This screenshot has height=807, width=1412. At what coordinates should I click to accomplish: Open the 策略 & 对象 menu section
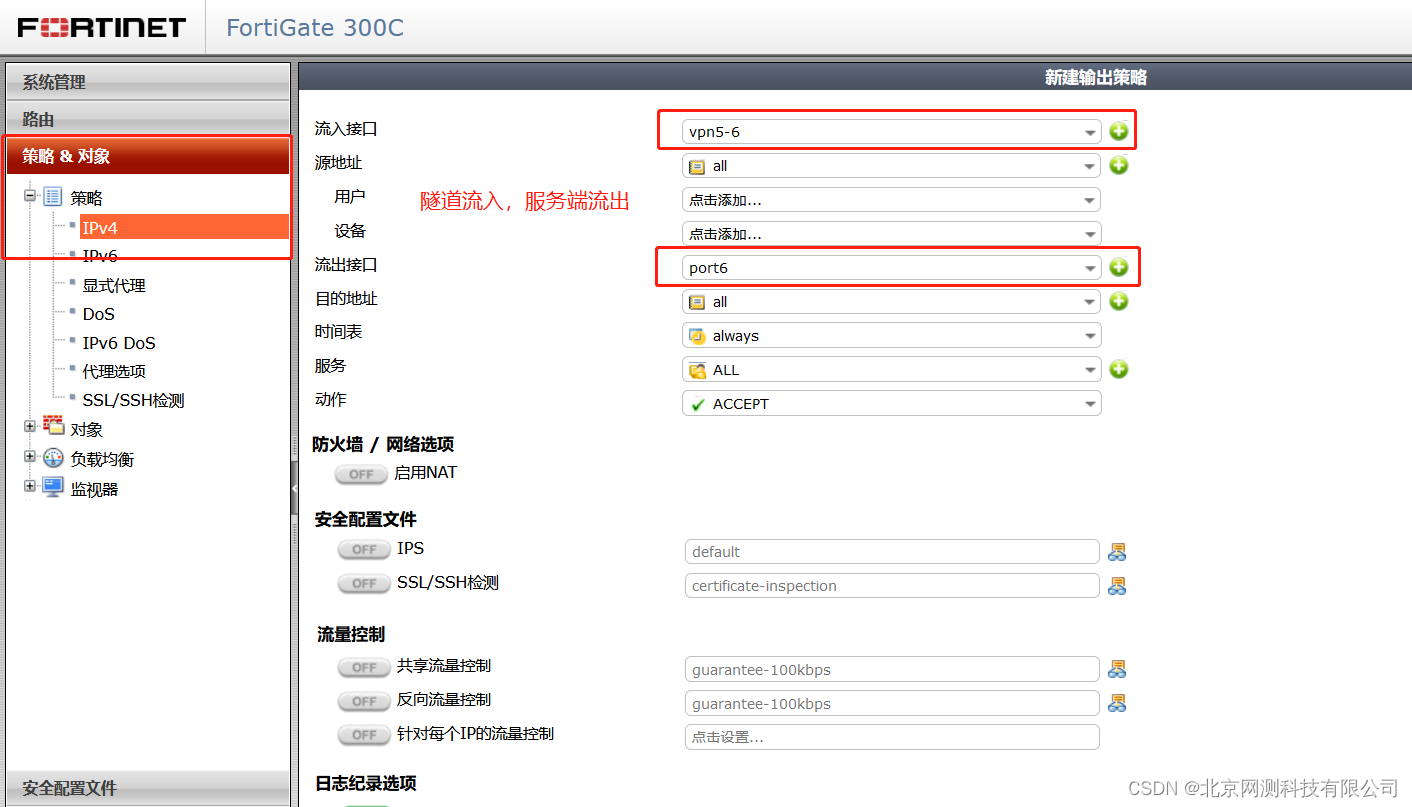coord(148,156)
